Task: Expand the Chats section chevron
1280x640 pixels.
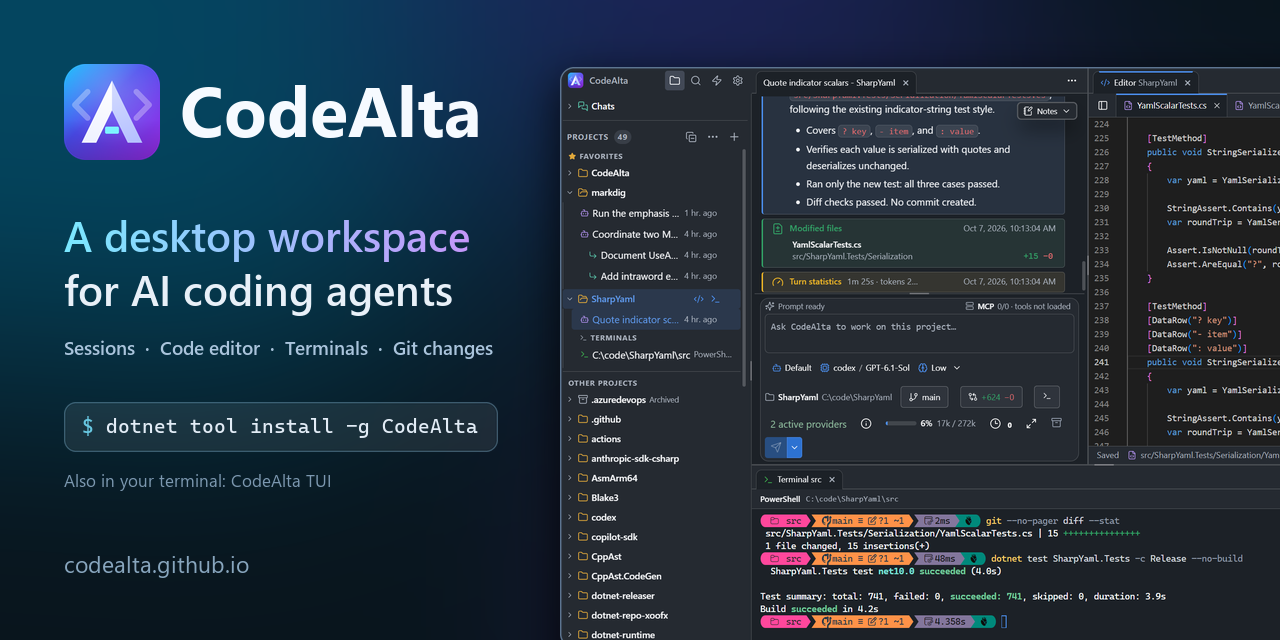Action: 571,106
